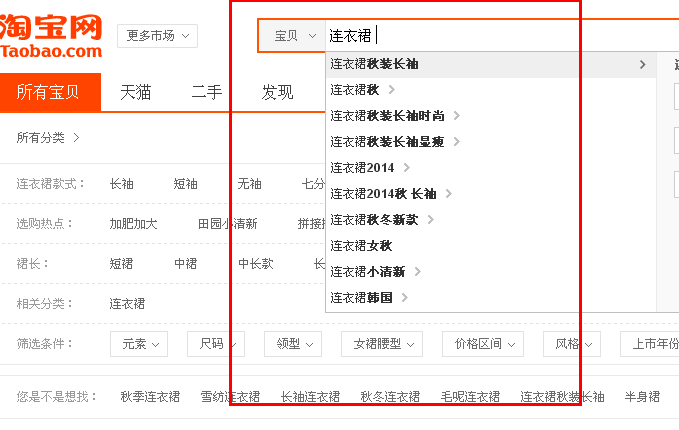Viewport: 679px width, 430px height.
Task: Switch to the 天猫 tab
Action: 136,93
